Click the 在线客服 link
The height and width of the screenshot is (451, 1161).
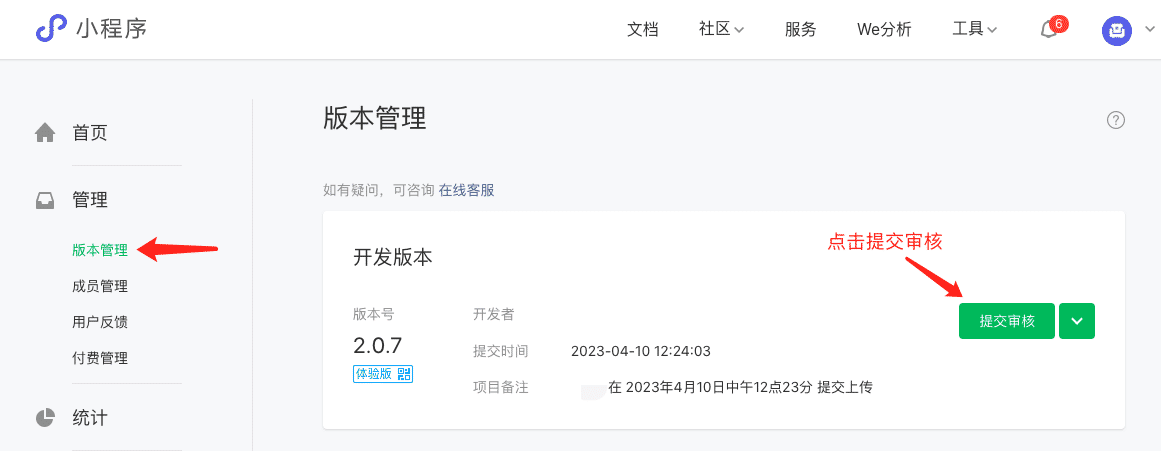pos(466,190)
